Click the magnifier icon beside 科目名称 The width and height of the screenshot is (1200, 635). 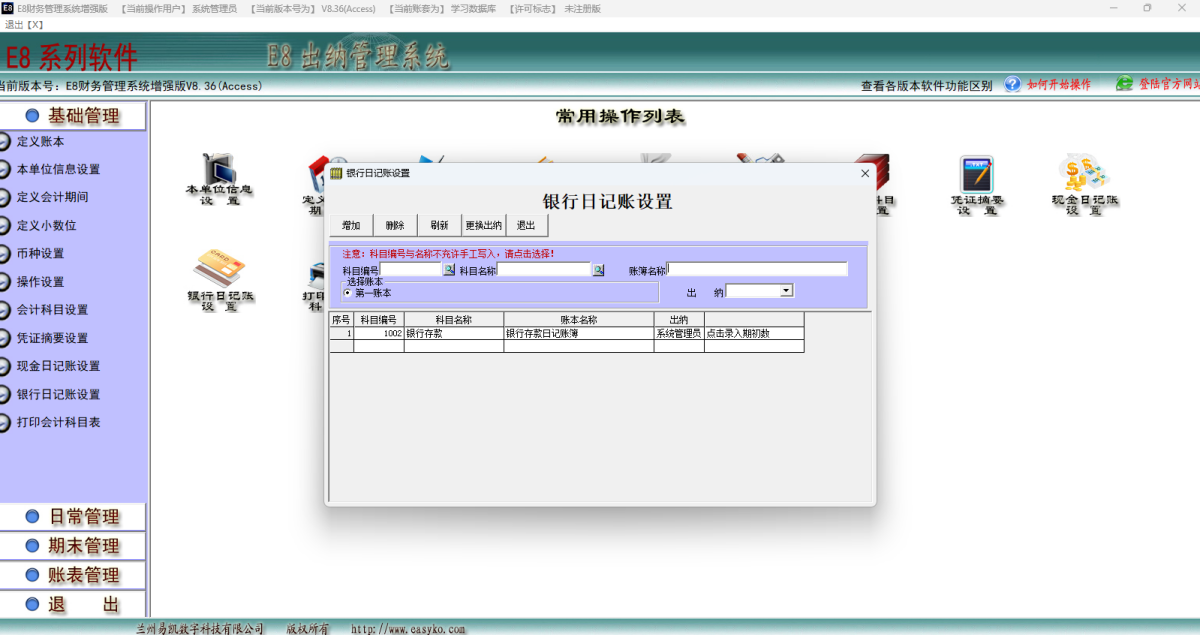coord(599,269)
